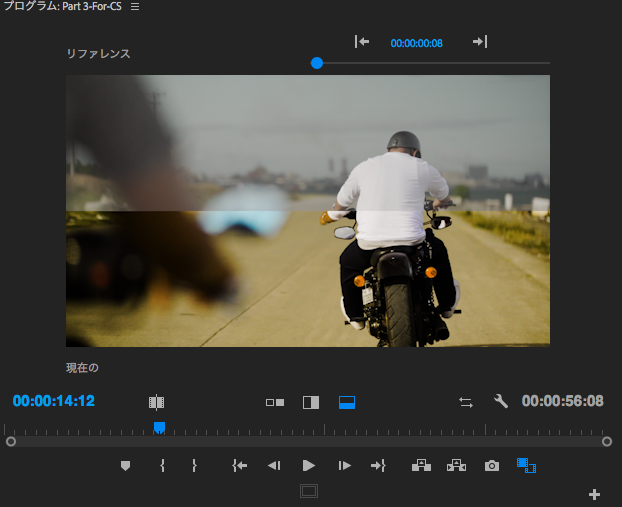Toggle shot or frame comparison button
The image size is (622, 507).
156,402
